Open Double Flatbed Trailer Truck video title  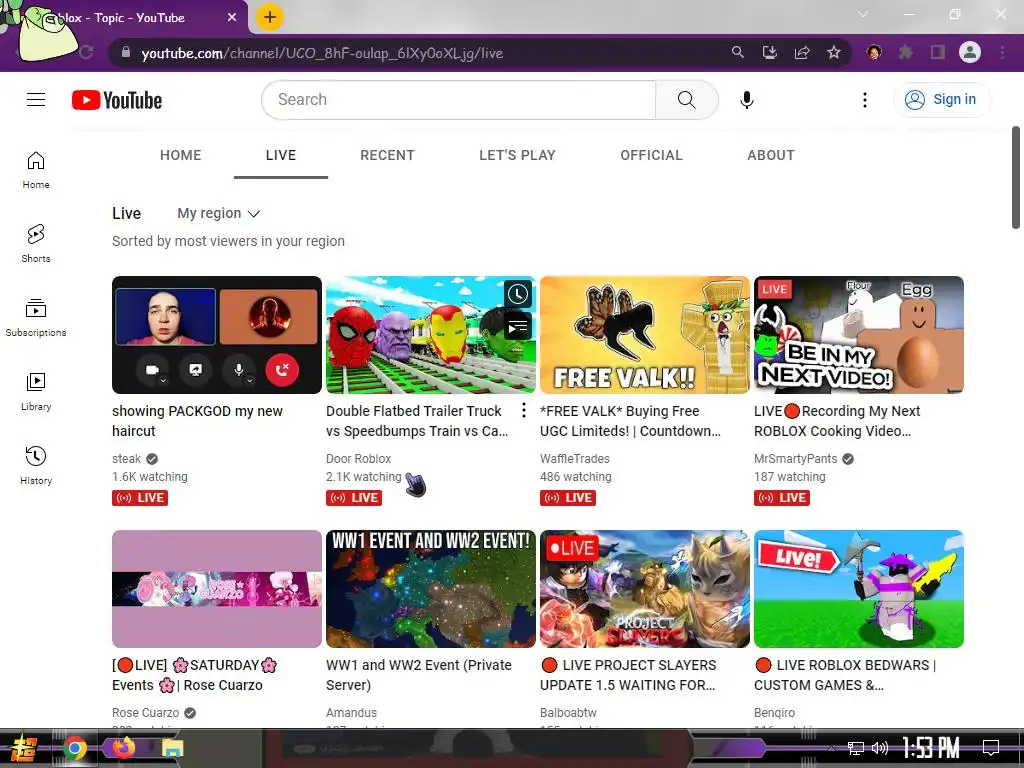coord(417,421)
